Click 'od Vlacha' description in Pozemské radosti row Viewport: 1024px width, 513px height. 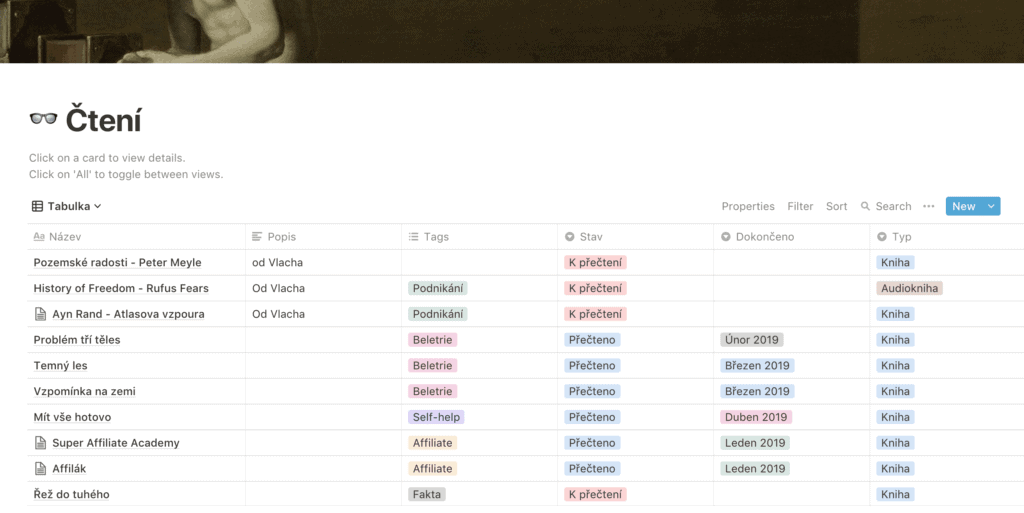[278, 262]
